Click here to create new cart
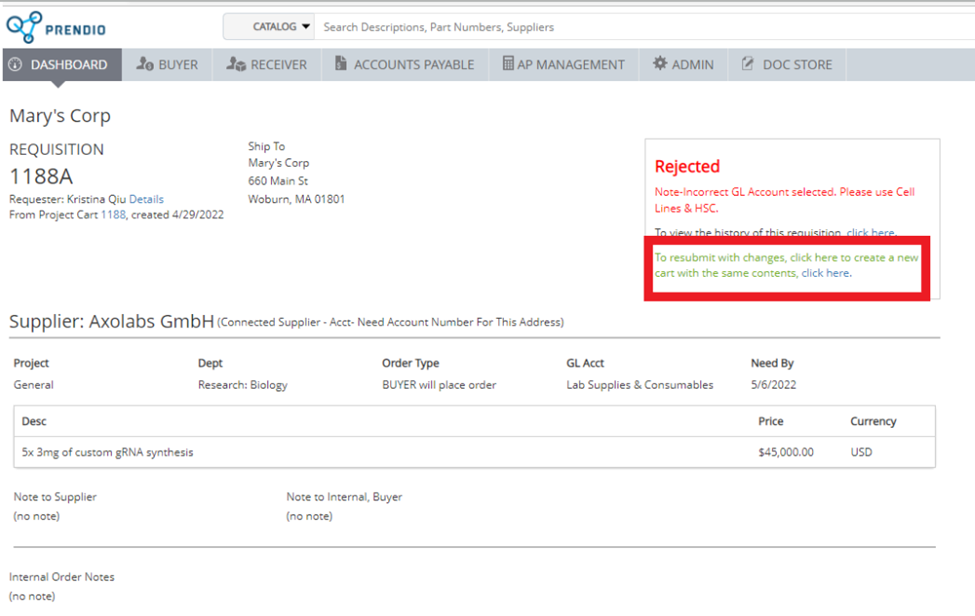Screen dimensions: 975x616 pos(825,273)
